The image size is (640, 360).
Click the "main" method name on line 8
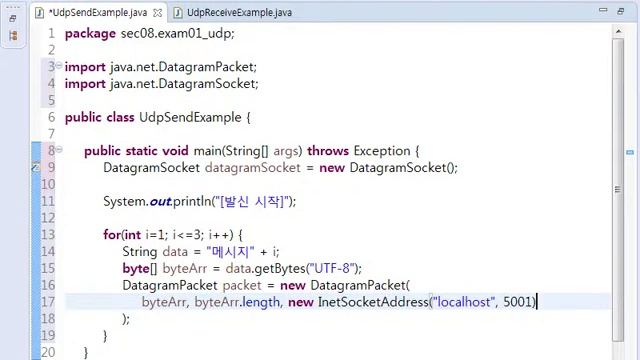pyautogui.click(x=208, y=151)
